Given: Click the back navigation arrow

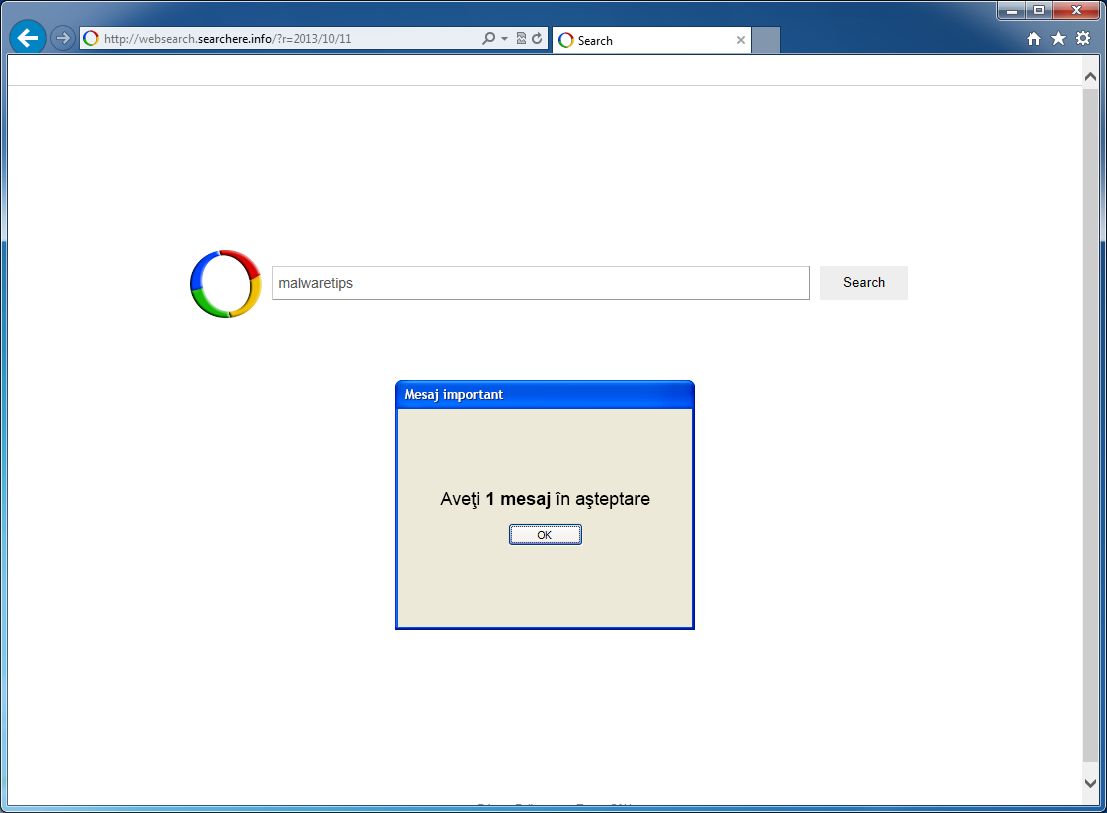Looking at the screenshot, I should pyautogui.click(x=26, y=37).
